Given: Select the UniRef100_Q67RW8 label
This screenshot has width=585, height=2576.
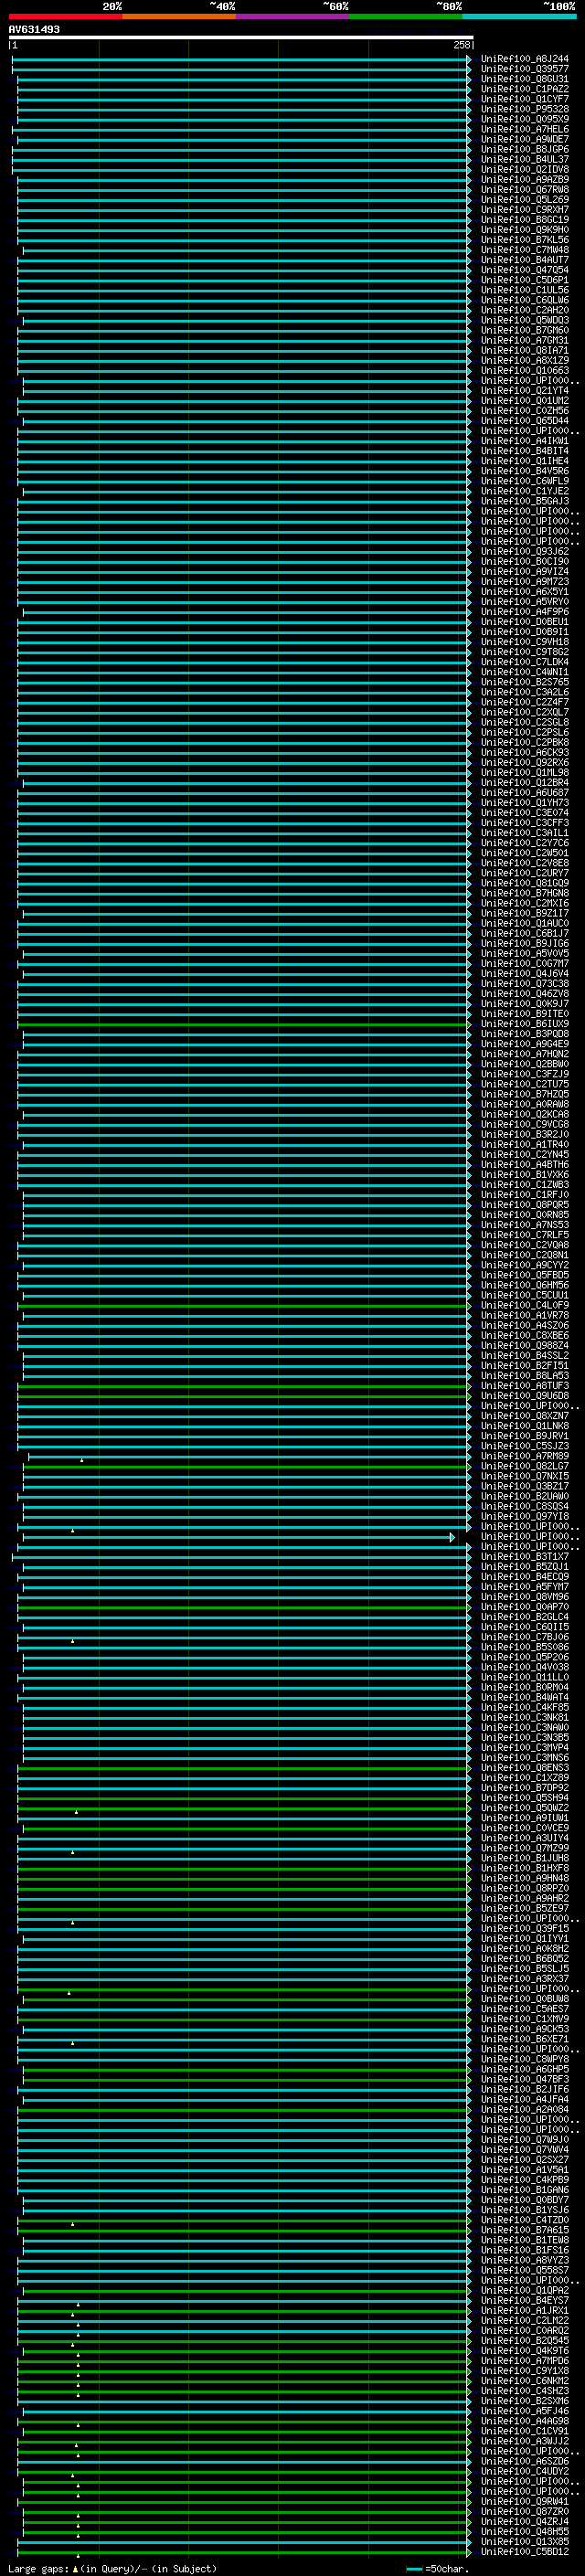Looking at the screenshot, I should pos(524,189).
